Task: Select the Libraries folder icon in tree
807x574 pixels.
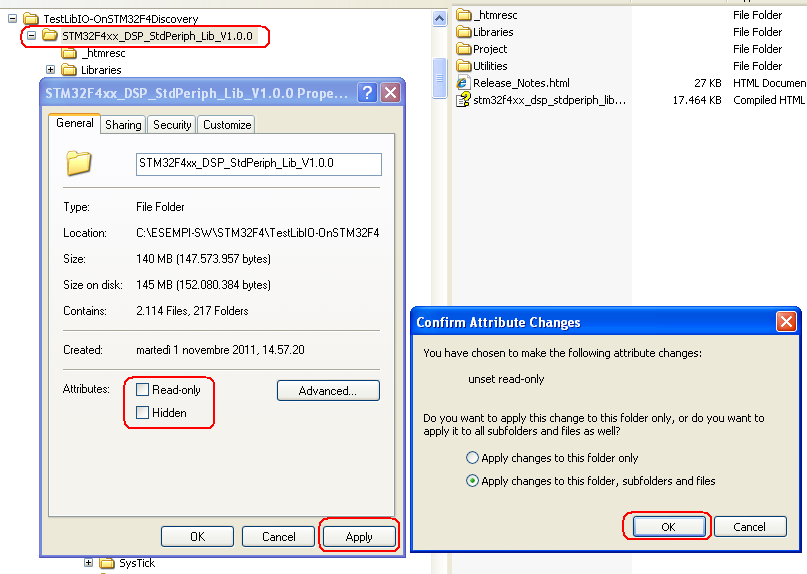Action: pyautogui.click(x=68, y=69)
